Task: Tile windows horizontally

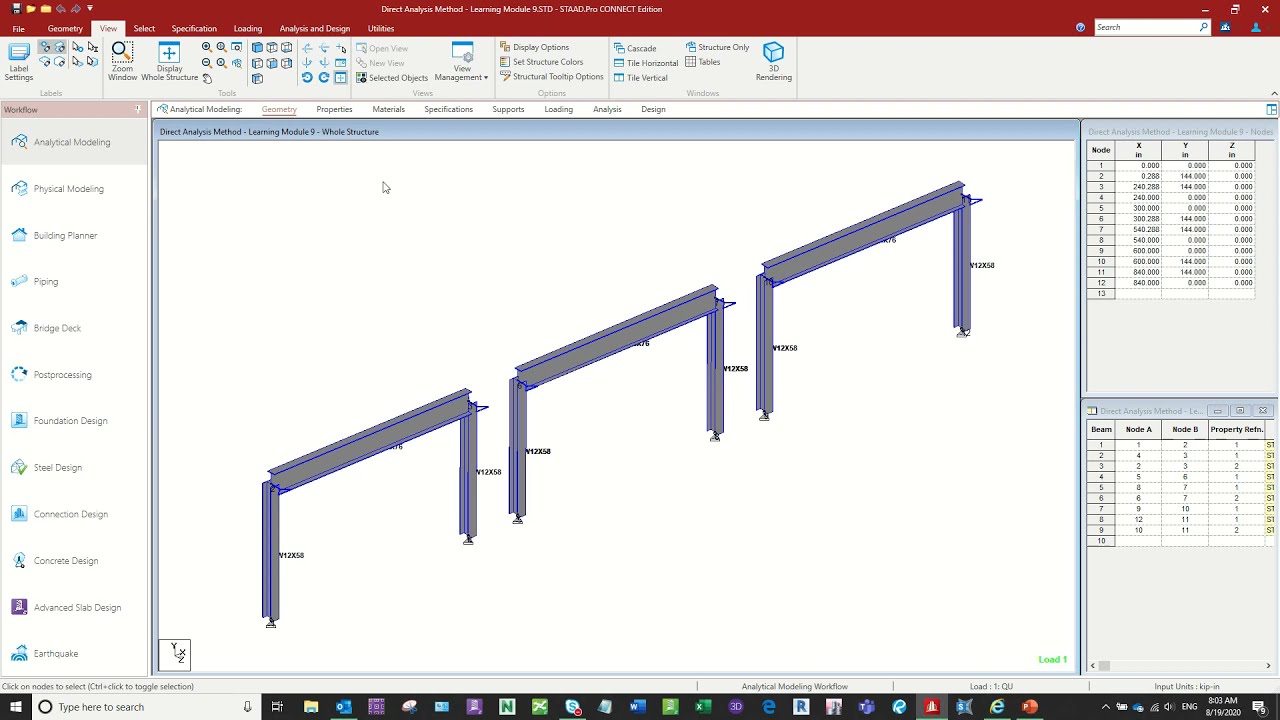Action: (x=645, y=63)
